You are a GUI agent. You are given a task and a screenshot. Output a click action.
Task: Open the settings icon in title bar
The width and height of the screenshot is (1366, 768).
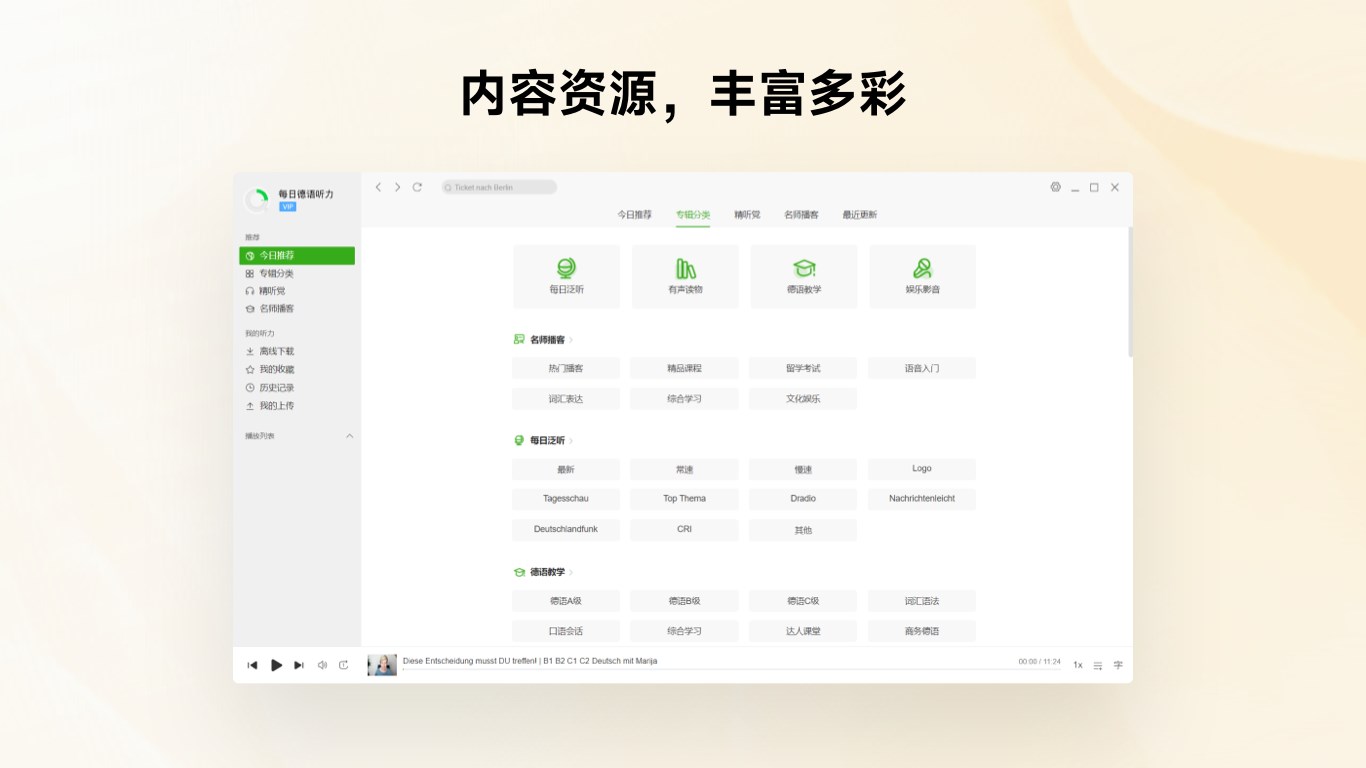click(1055, 187)
